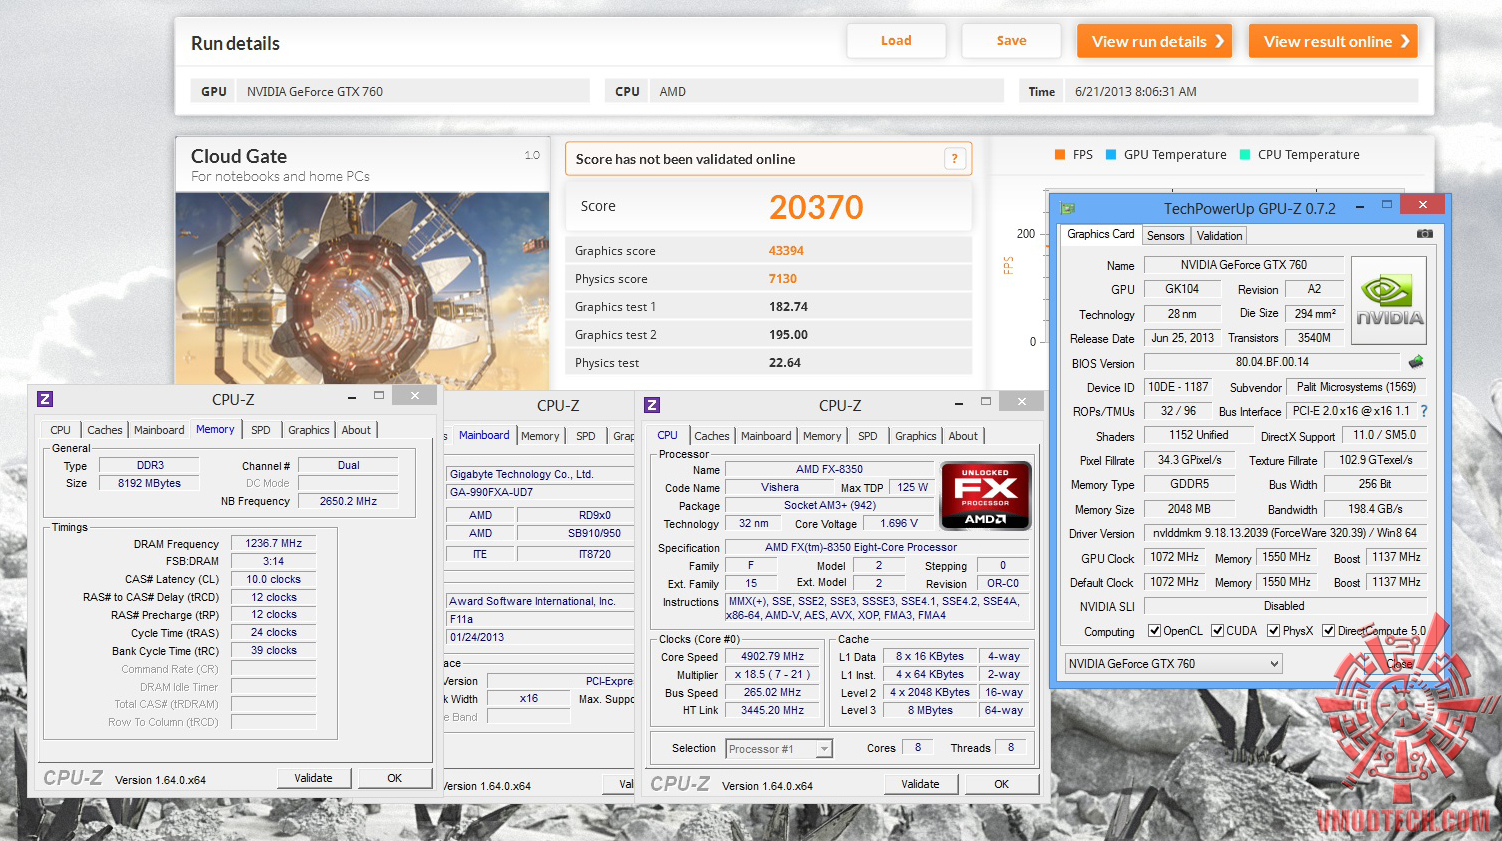Viewport: 1502px width, 841px height.
Task: Click the orange FPS legend swatch
Action: [x=1060, y=155]
